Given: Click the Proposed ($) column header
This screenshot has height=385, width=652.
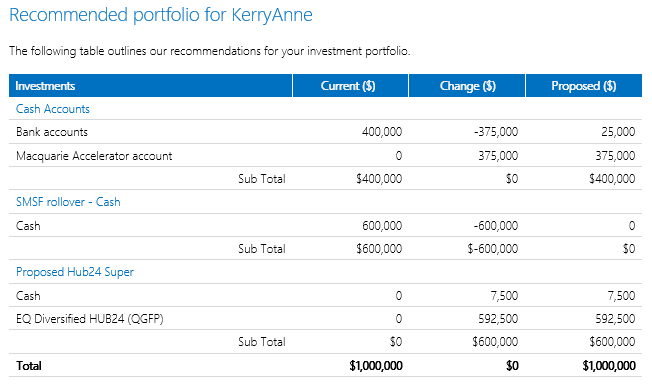Looking at the screenshot, I should tap(584, 86).
